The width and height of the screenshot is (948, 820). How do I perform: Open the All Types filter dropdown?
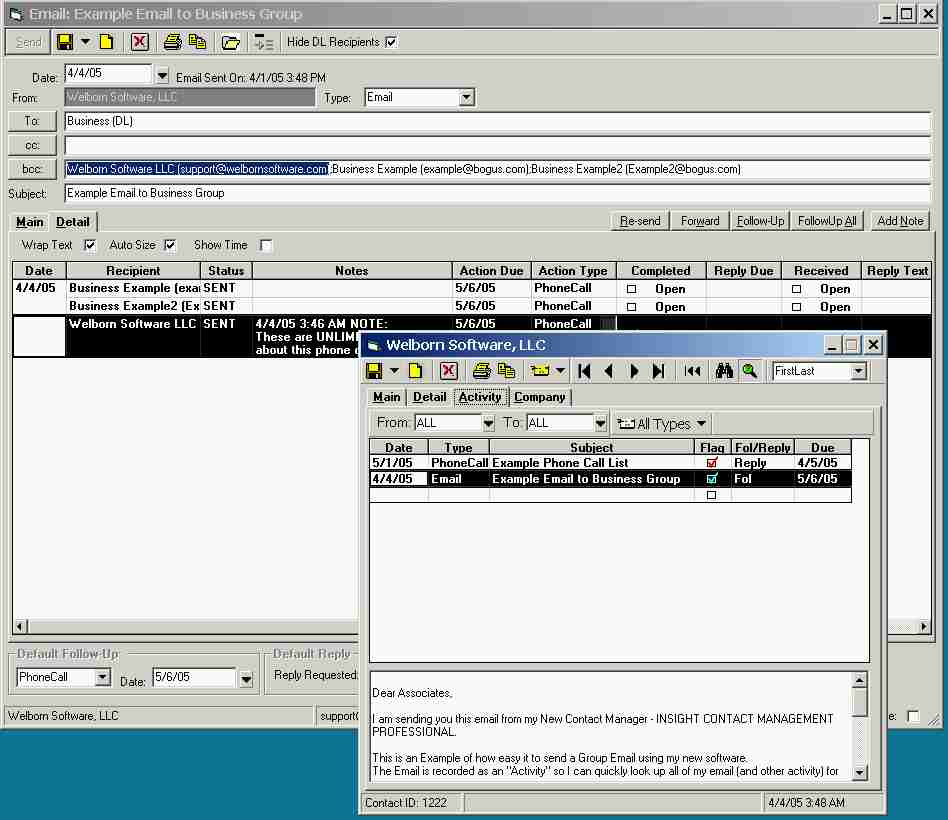click(662, 423)
